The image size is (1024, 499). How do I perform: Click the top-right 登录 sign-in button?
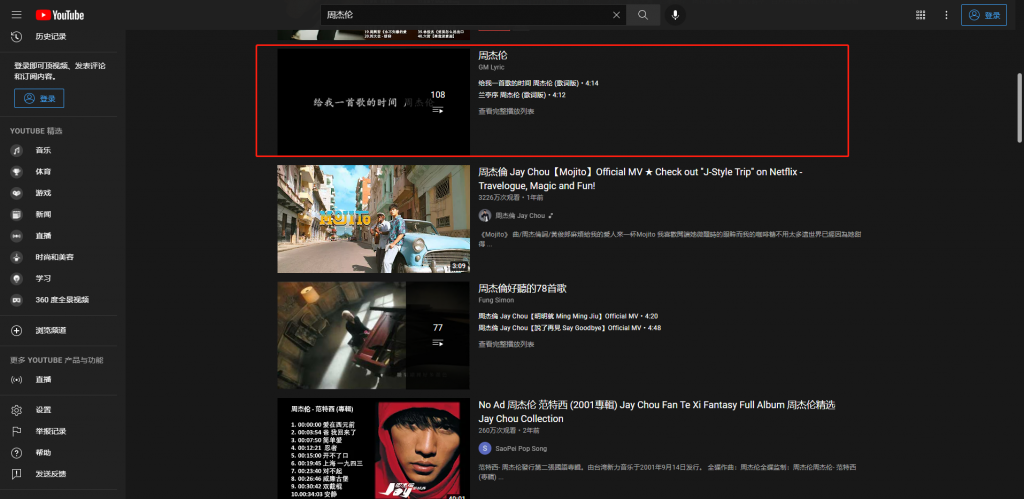(x=984, y=15)
